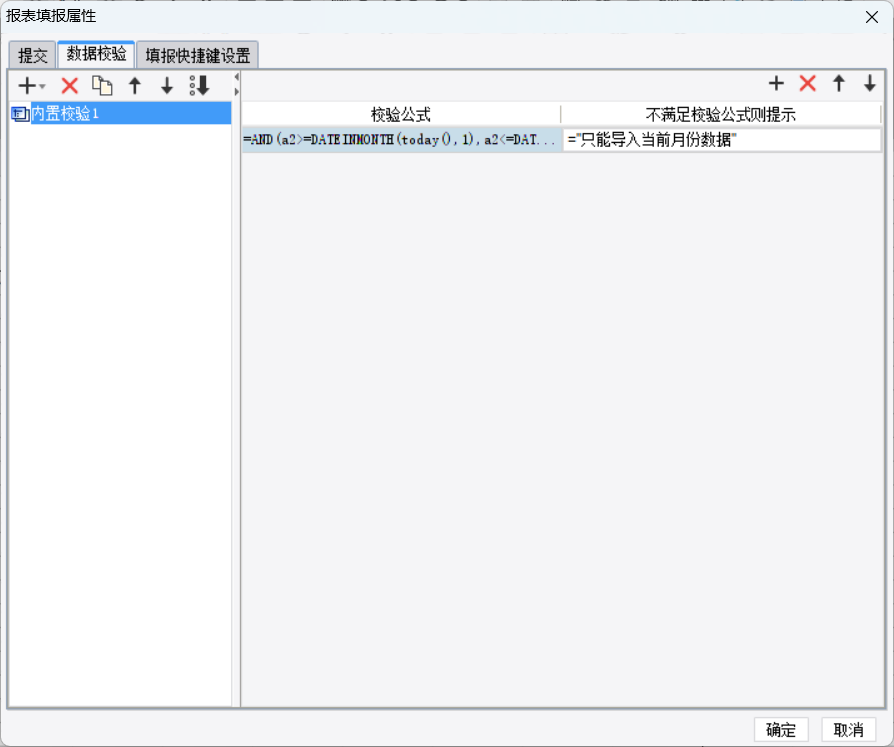Screen dimensions: 894x747
Task: Close the 报表填报属性 dialog
Action: point(872,17)
